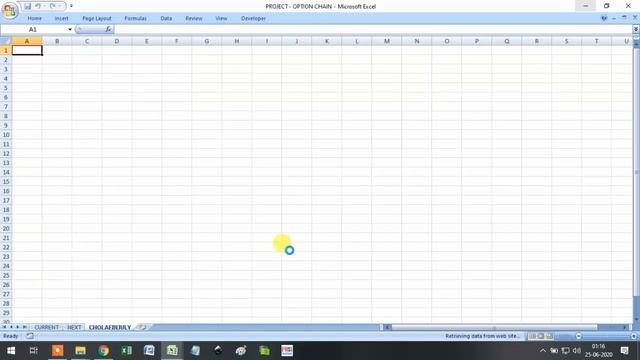Select column M header
Screen dimensions: 640x360
[387, 41]
